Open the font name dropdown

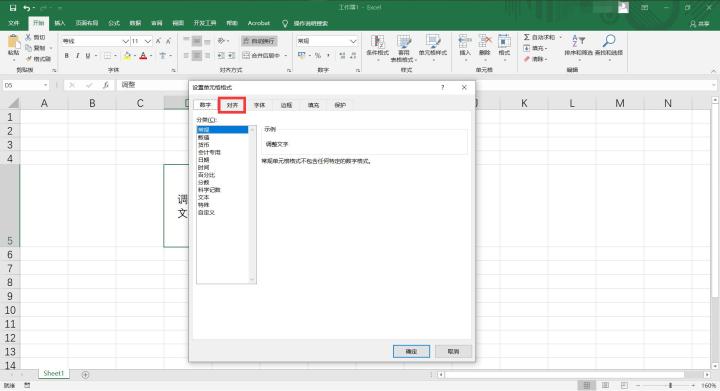tap(125, 41)
